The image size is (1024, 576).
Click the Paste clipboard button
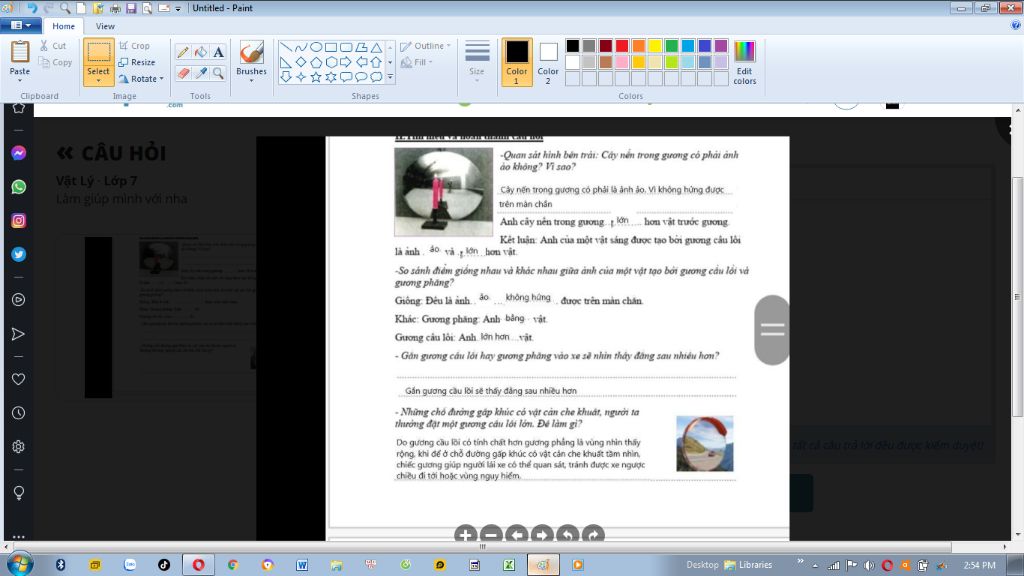pos(20,54)
